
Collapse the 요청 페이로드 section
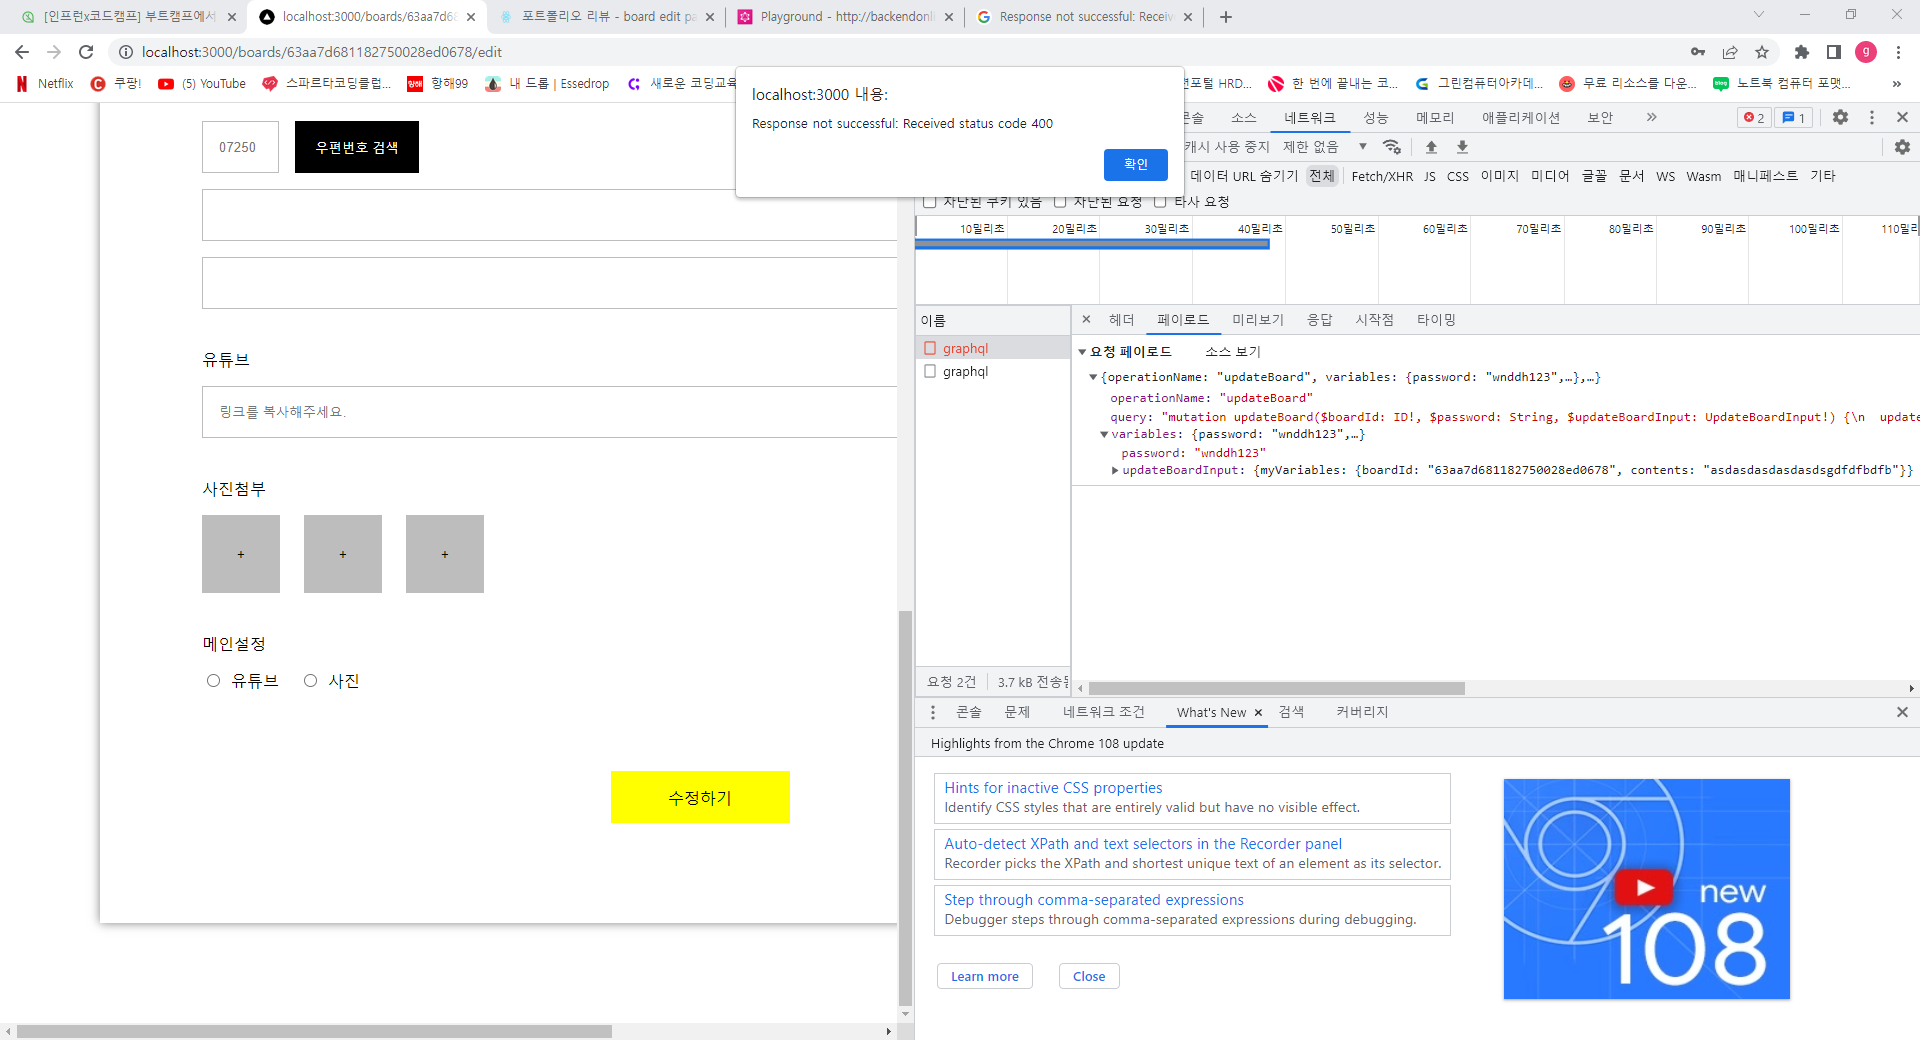[1082, 352]
